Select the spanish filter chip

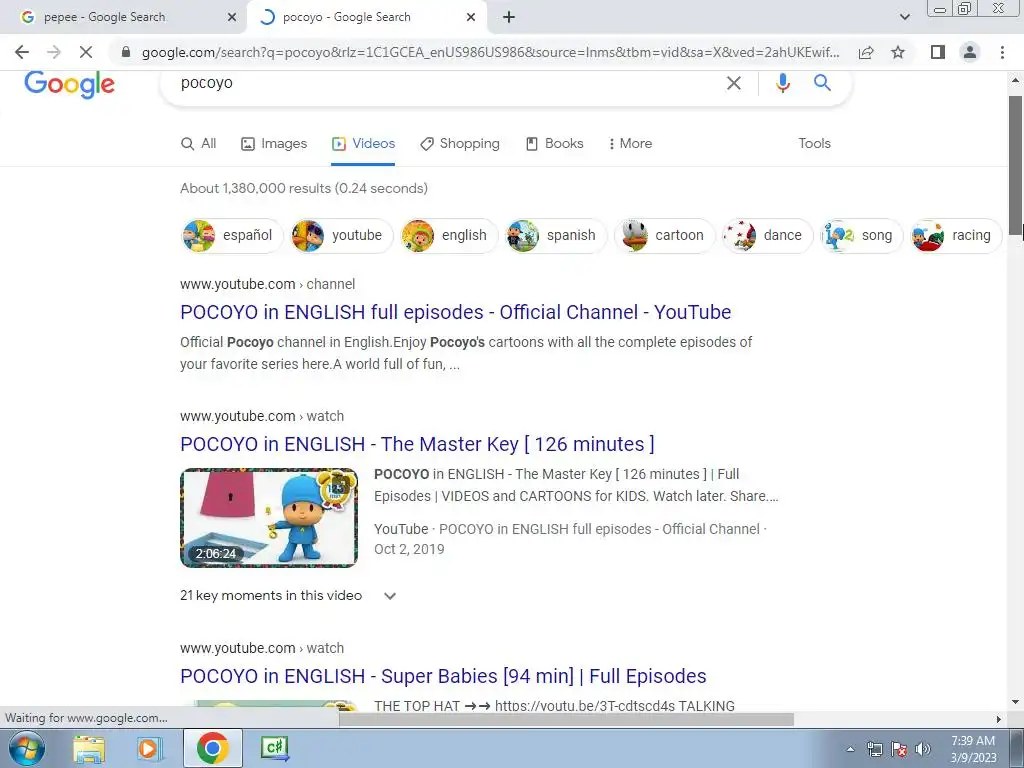click(x=556, y=235)
